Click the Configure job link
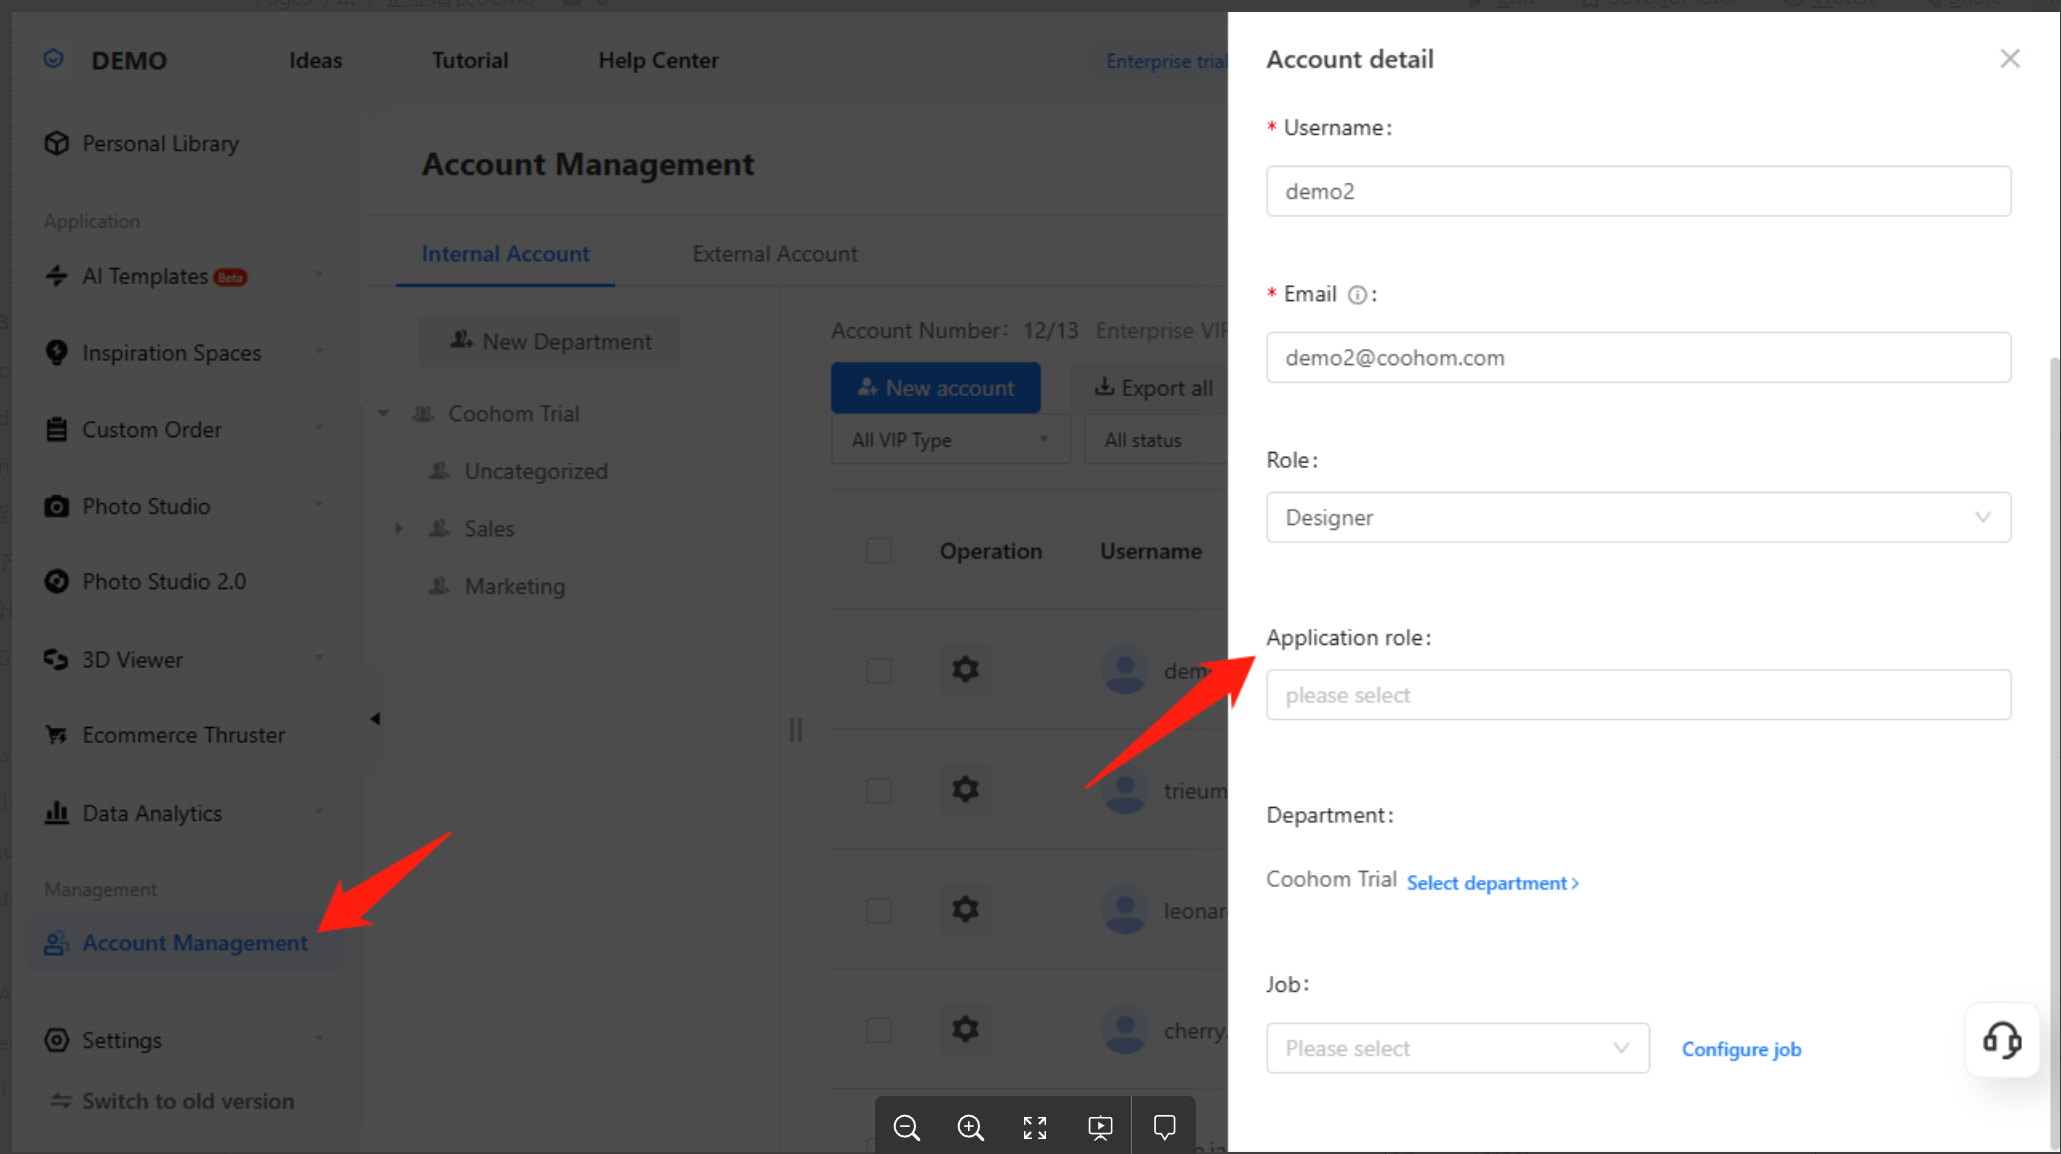The image size is (2061, 1154). [x=1741, y=1049]
